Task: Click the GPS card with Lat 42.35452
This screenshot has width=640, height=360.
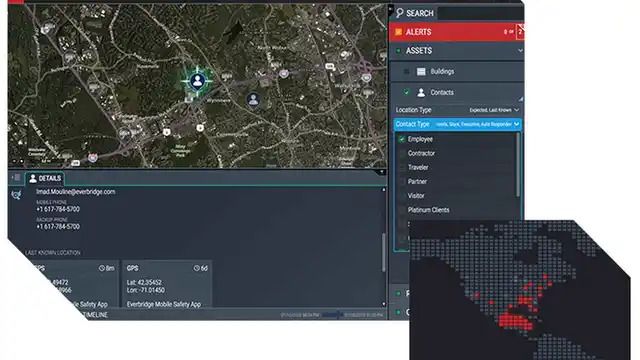Action: tap(167, 284)
